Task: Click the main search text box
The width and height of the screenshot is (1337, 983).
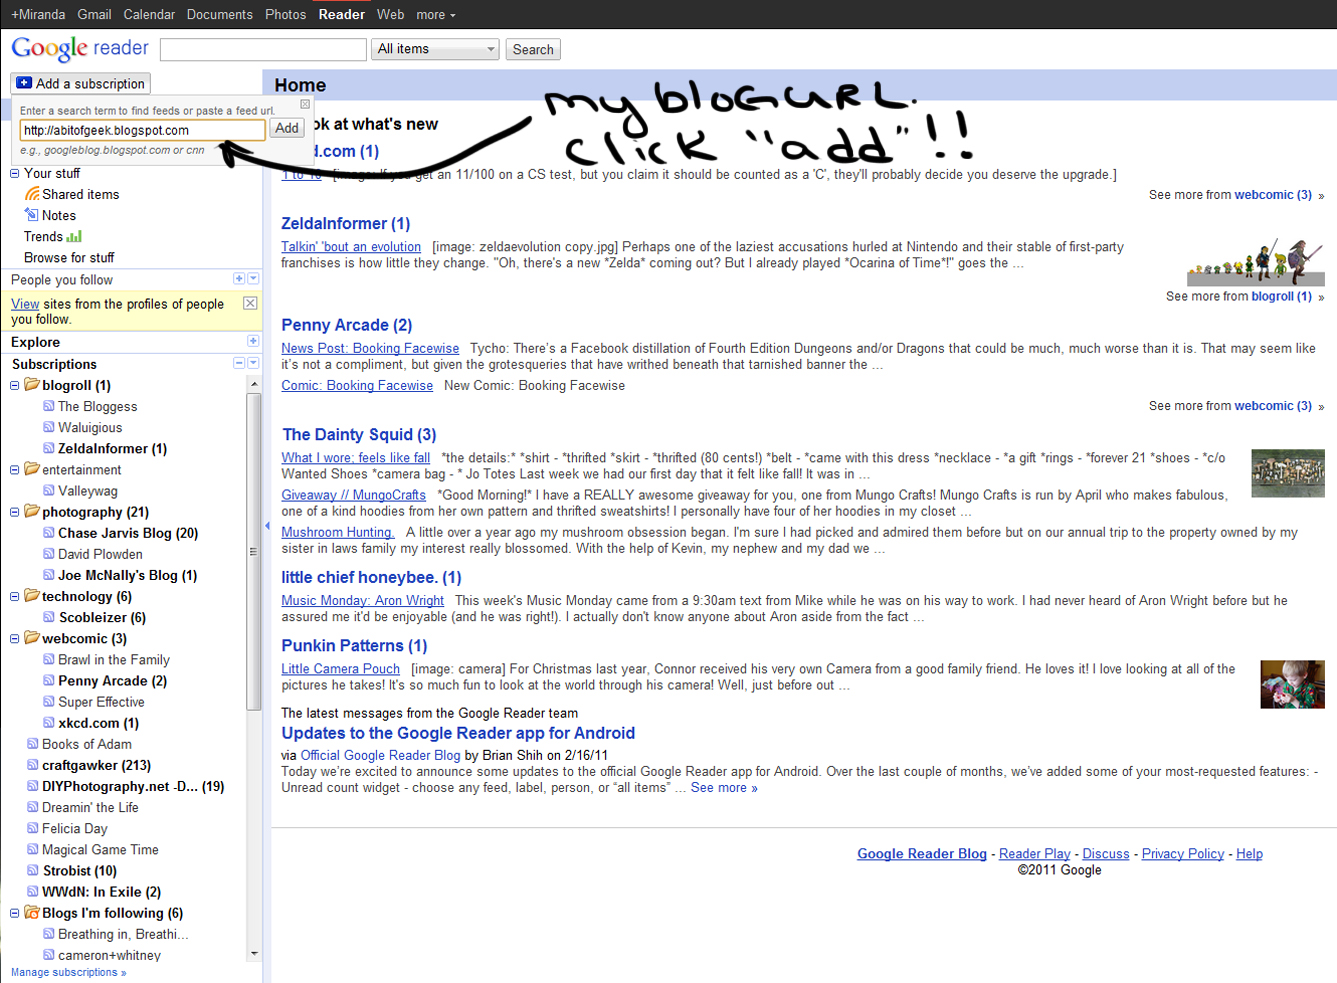Action: [x=263, y=49]
